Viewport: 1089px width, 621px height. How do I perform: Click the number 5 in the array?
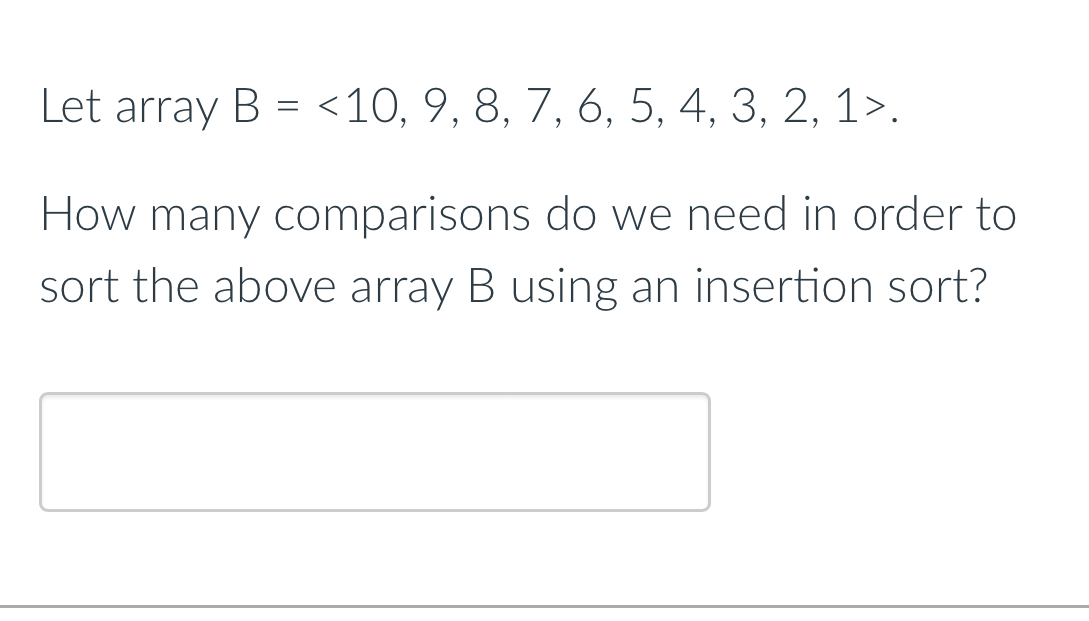pos(645,105)
